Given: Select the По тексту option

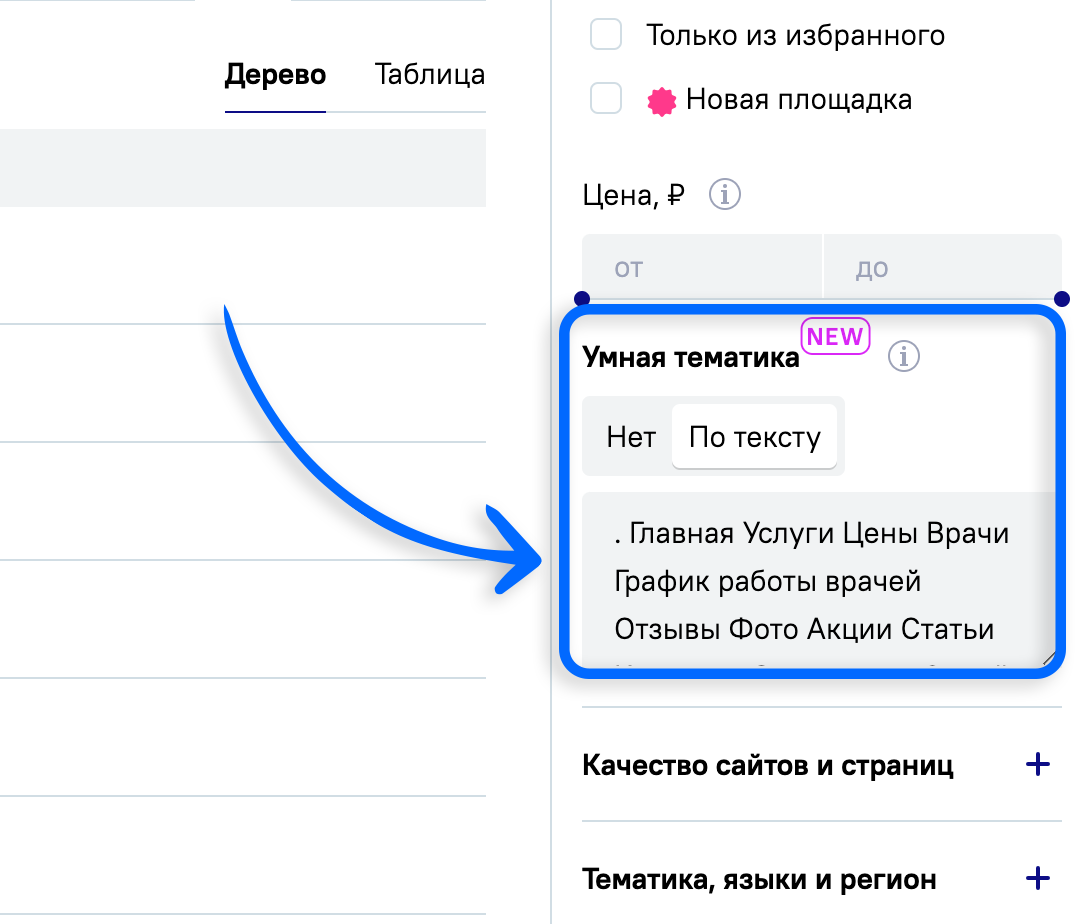Looking at the screenshot, I should (754, 437).
